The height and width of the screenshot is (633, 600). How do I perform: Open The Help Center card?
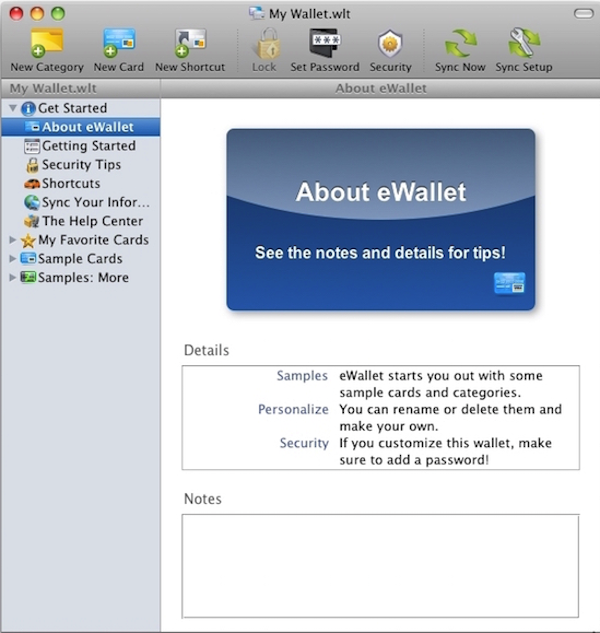pos(80,221)
